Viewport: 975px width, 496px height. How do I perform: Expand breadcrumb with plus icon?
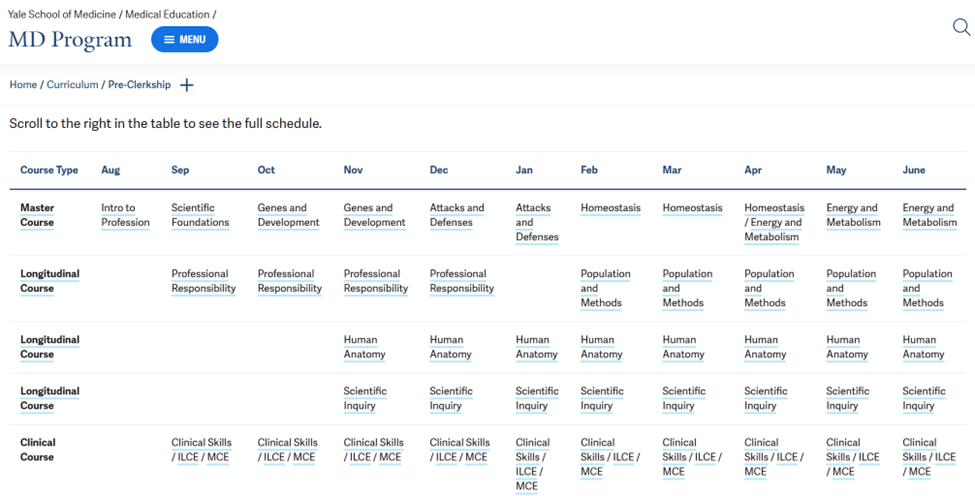(187, 85)
